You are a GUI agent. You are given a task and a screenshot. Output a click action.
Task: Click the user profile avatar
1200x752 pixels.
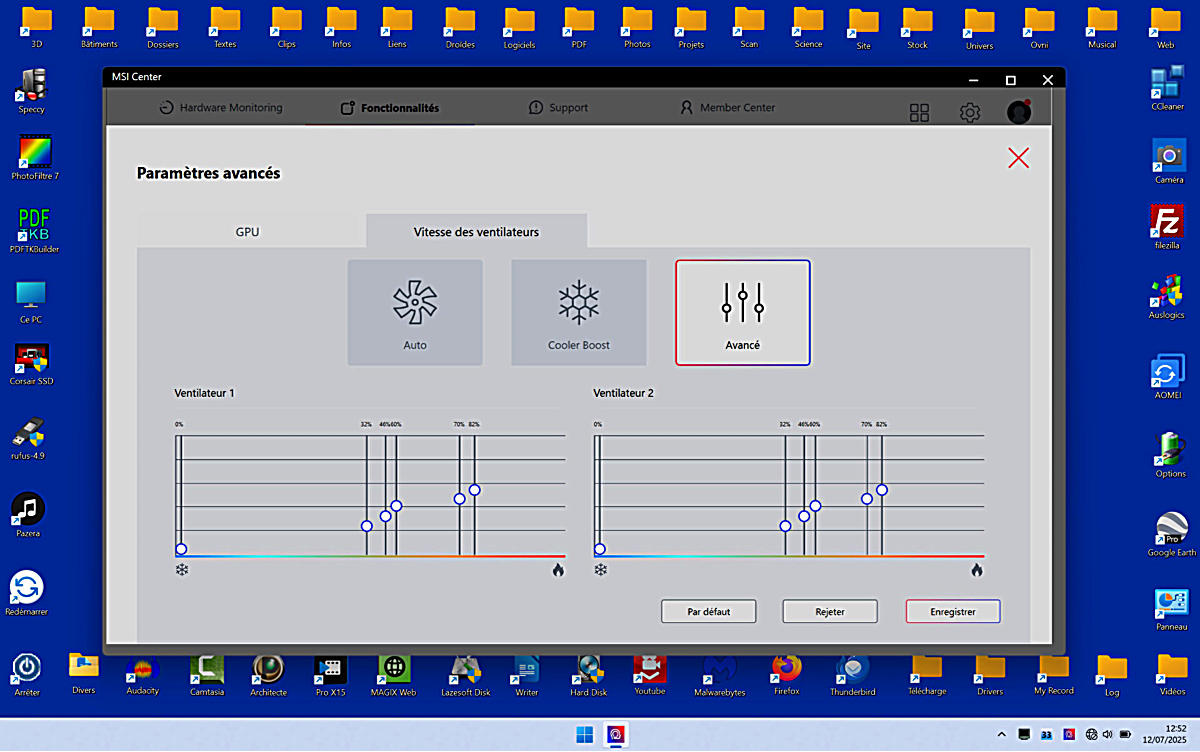[1018, 112]
